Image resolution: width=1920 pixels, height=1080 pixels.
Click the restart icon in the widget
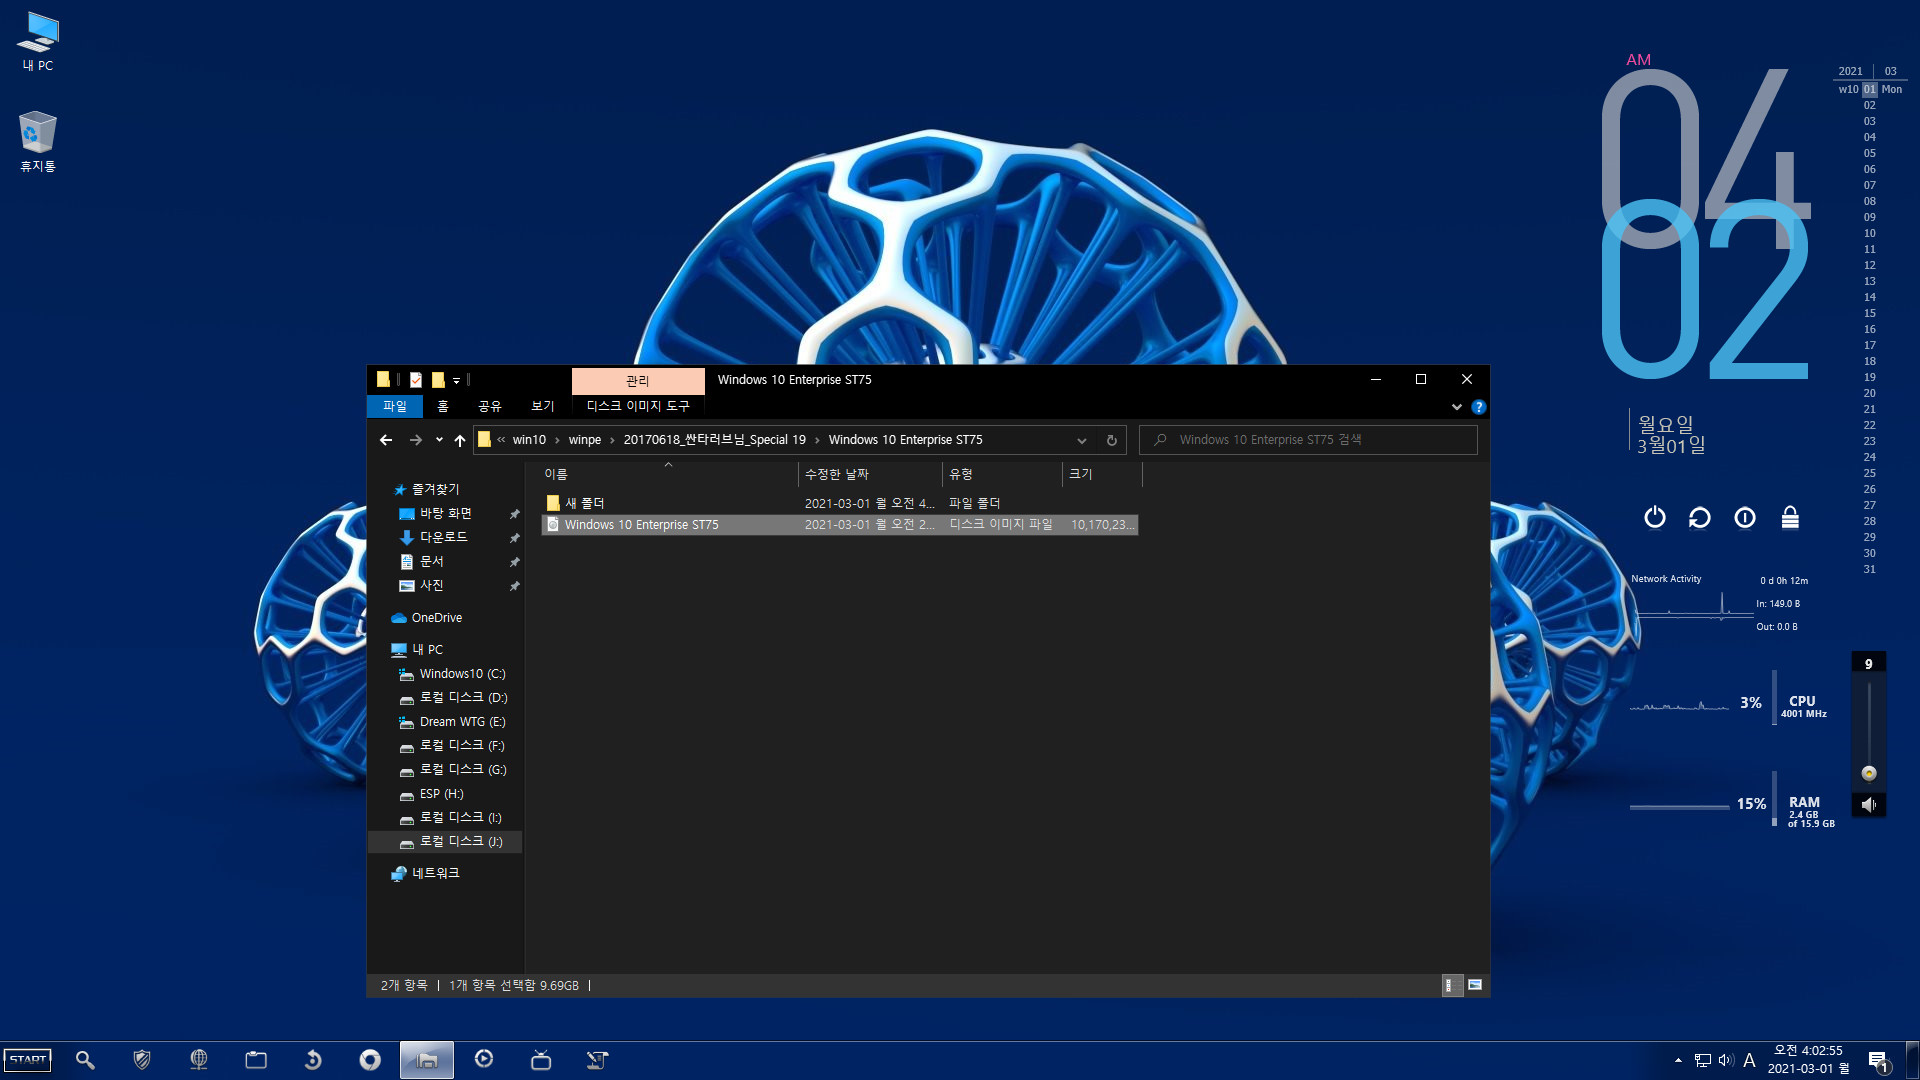(x=1700, y=517)
